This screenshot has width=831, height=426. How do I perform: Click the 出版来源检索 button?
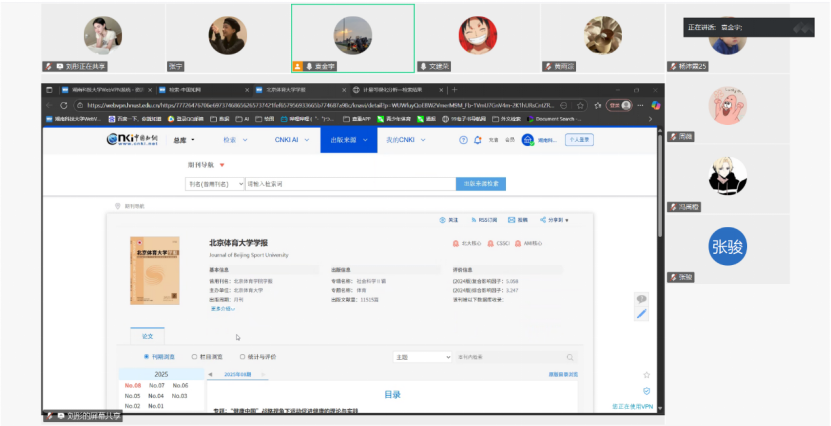(482, 184)
